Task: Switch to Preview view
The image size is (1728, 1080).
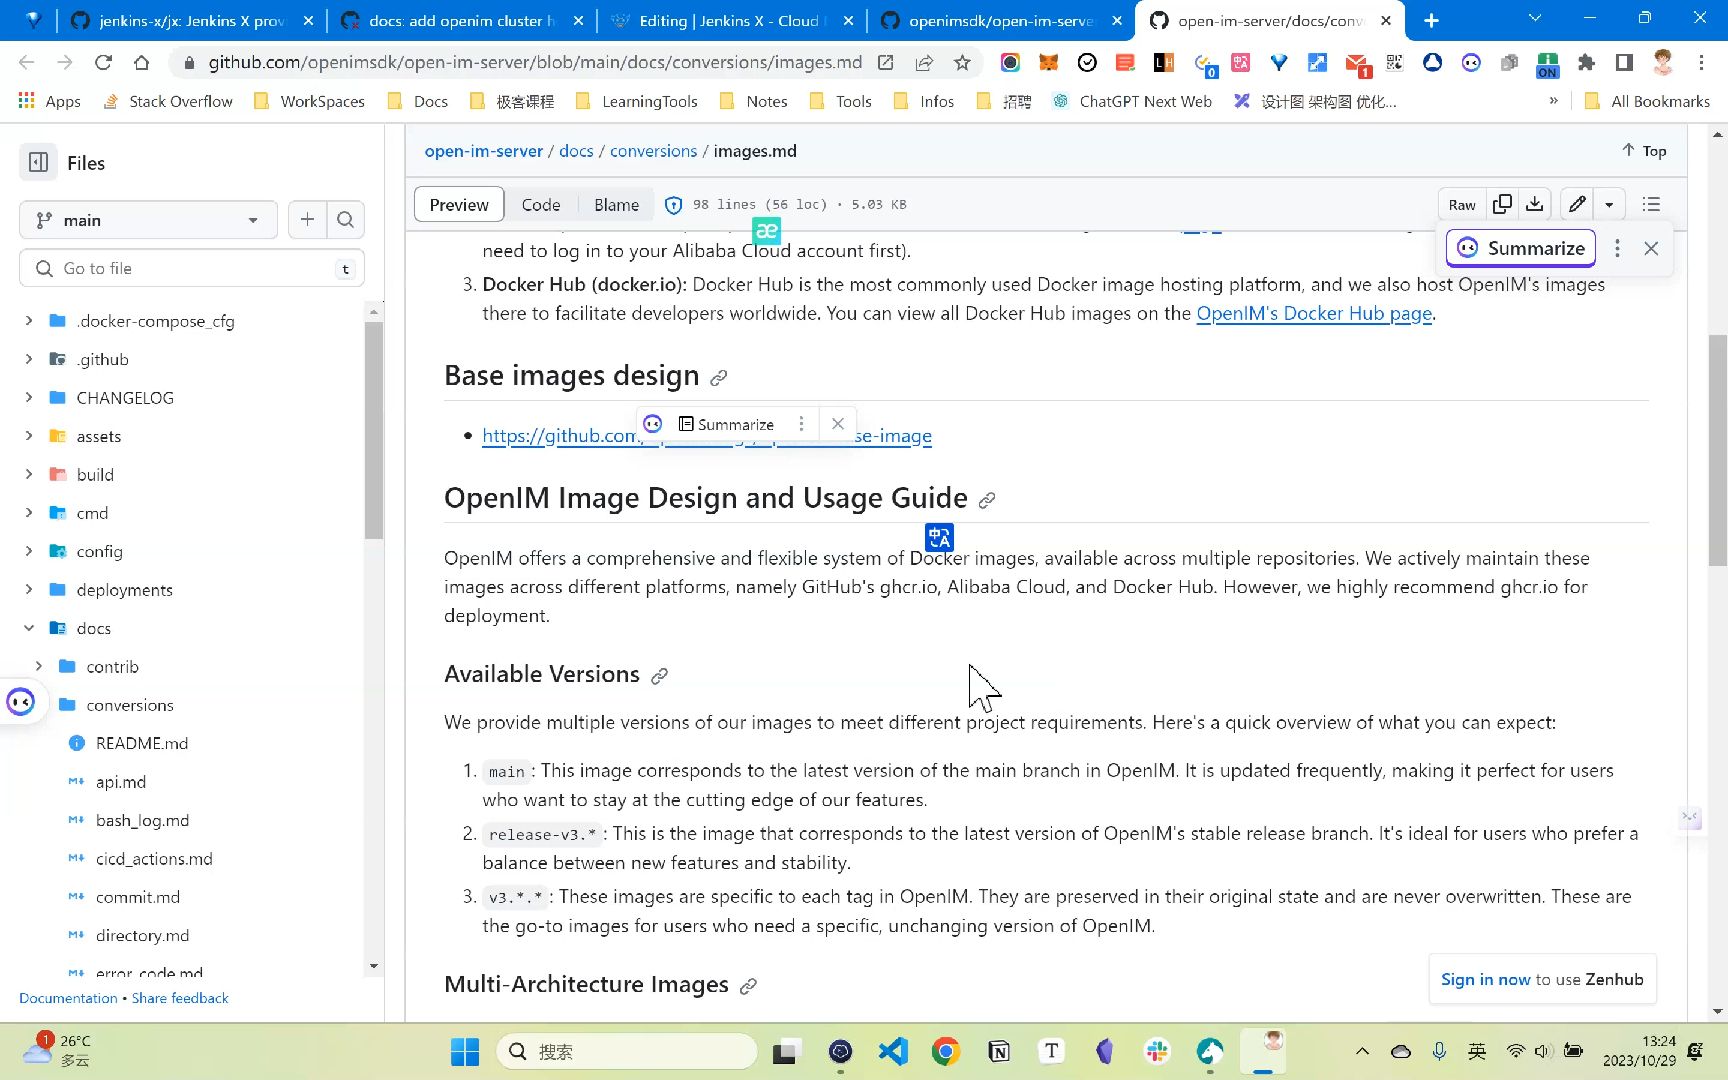Action: [459, 205]
